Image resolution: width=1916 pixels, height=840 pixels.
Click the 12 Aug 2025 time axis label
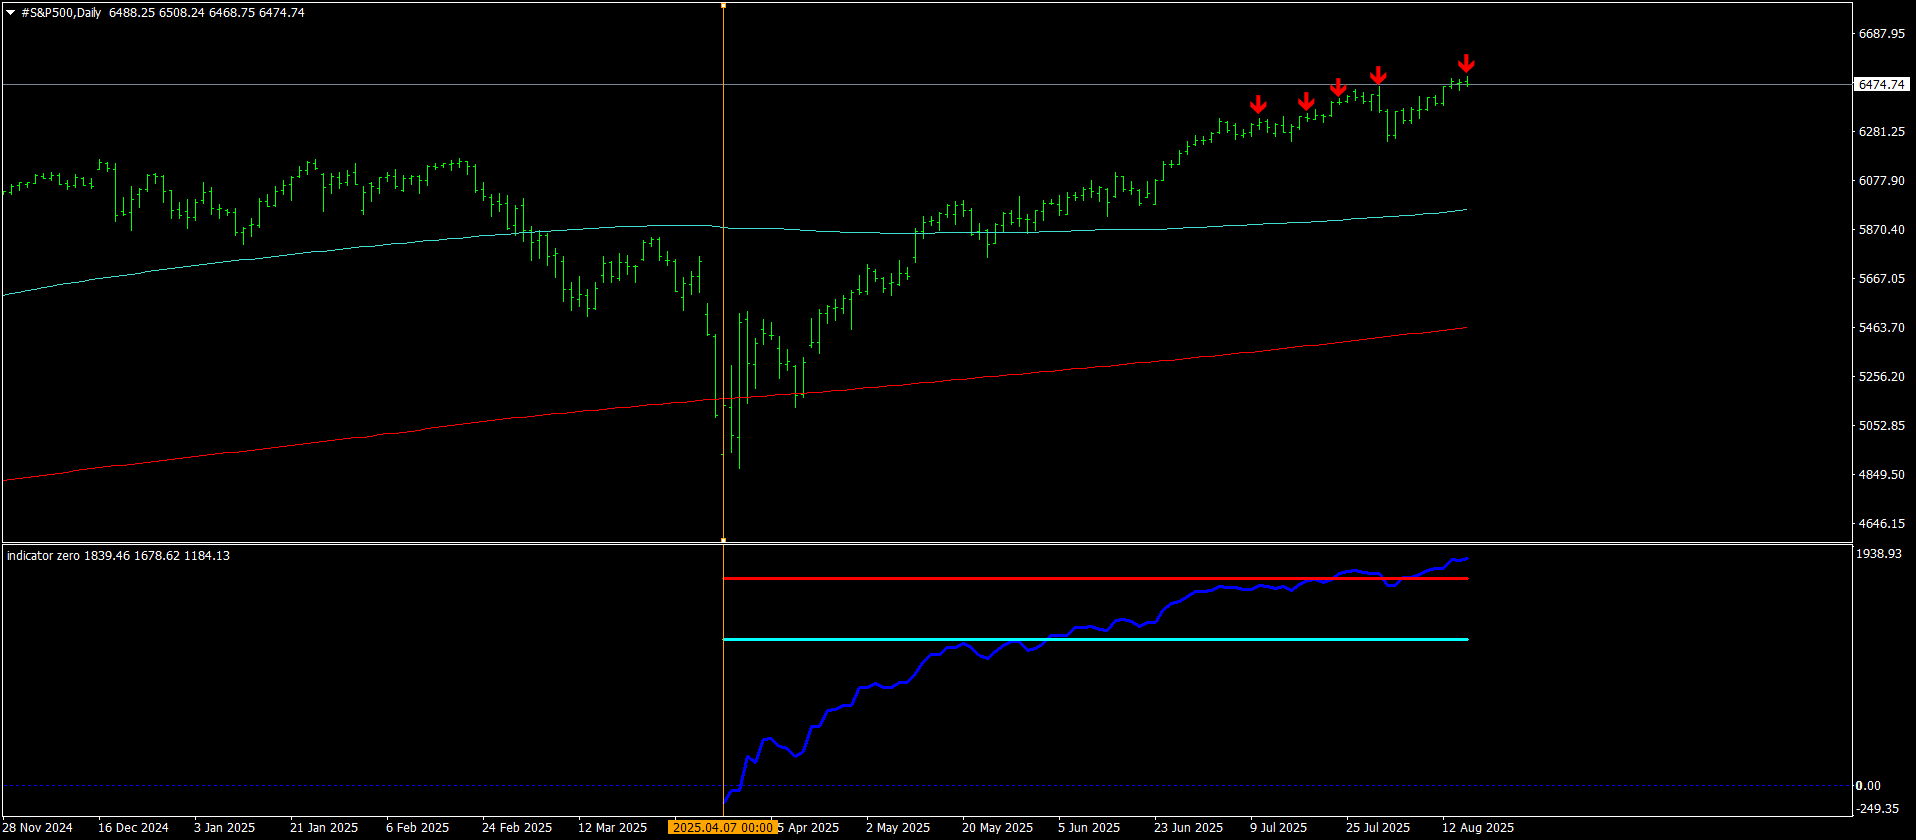tap(1477, 828)
